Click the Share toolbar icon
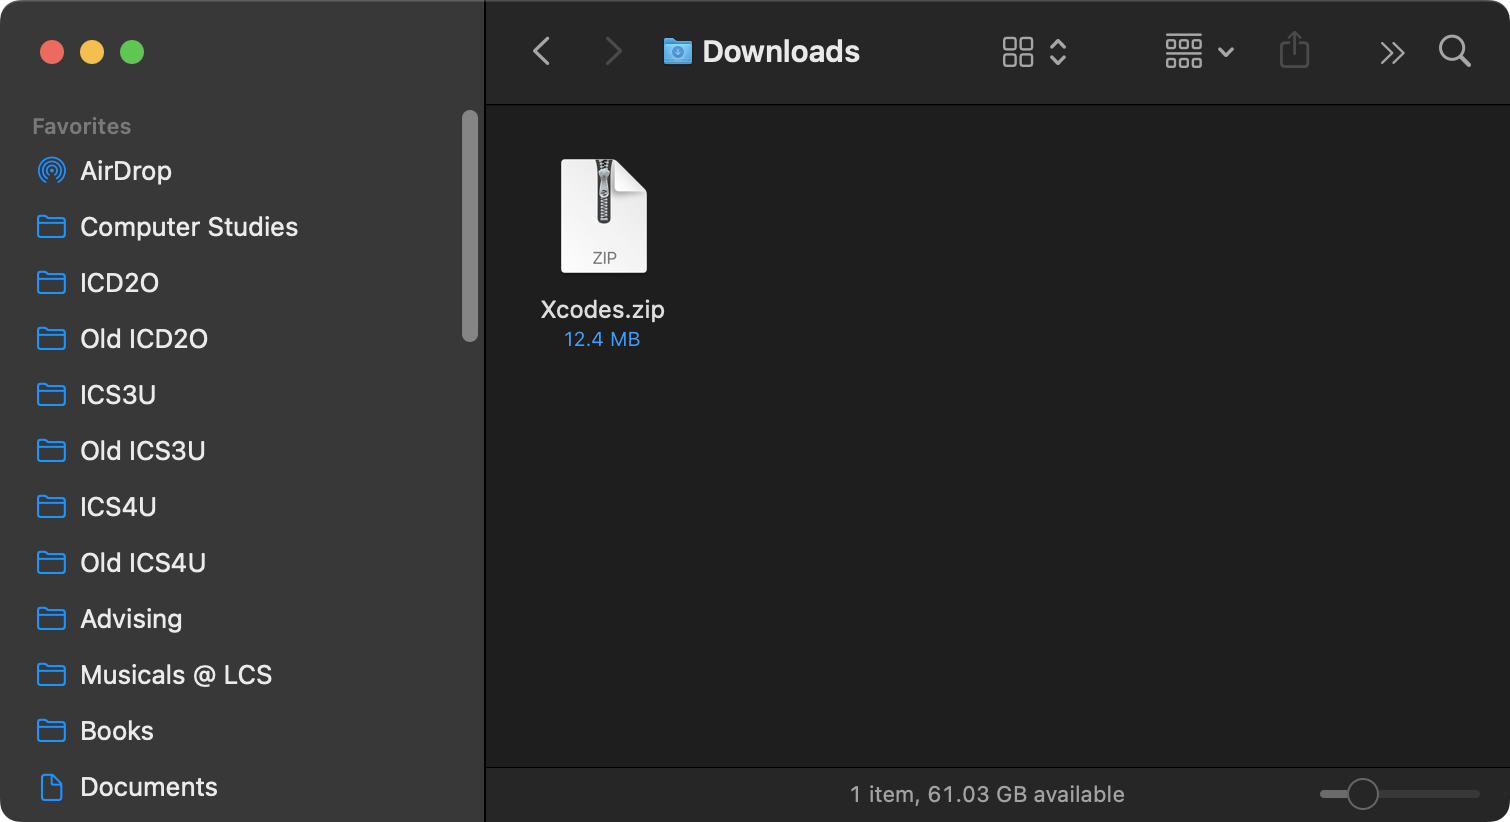Image resolution: width=1510 pixels, height=822 pixels. (x=1294, y=51)
